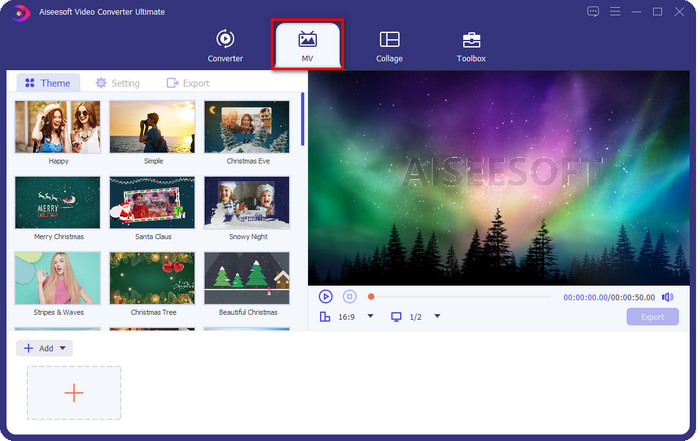Choose the Christmas Eve theme
Viewport: 700px width, 441px height.
247,127
